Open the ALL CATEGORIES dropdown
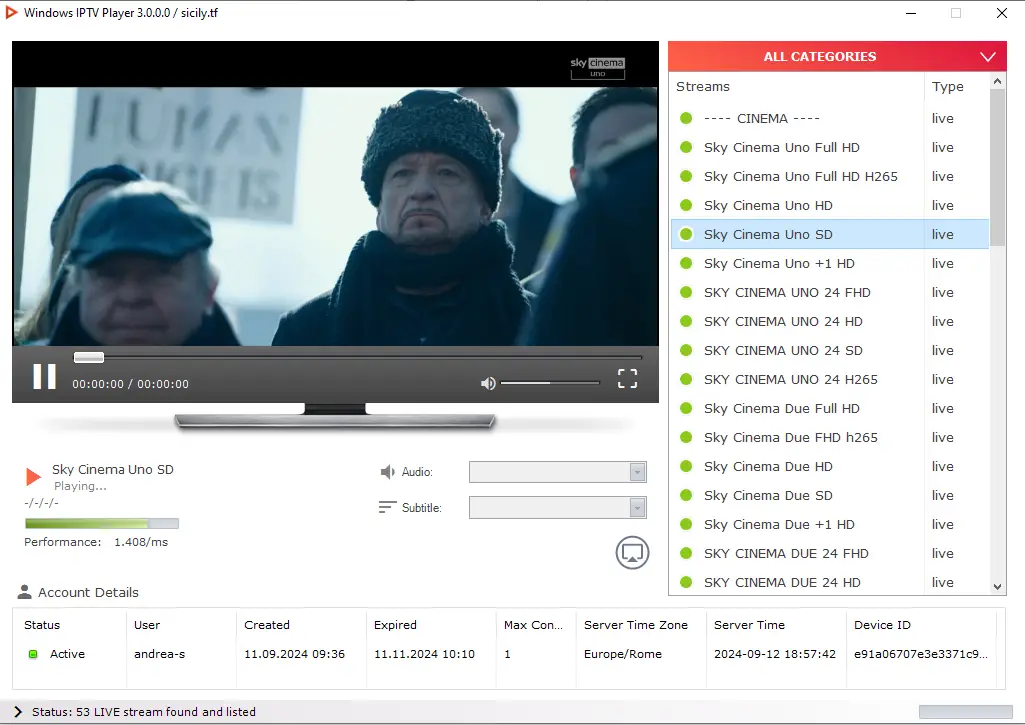Image resolution: width=1025 pixels, height=725 pixels. (837, 56)
